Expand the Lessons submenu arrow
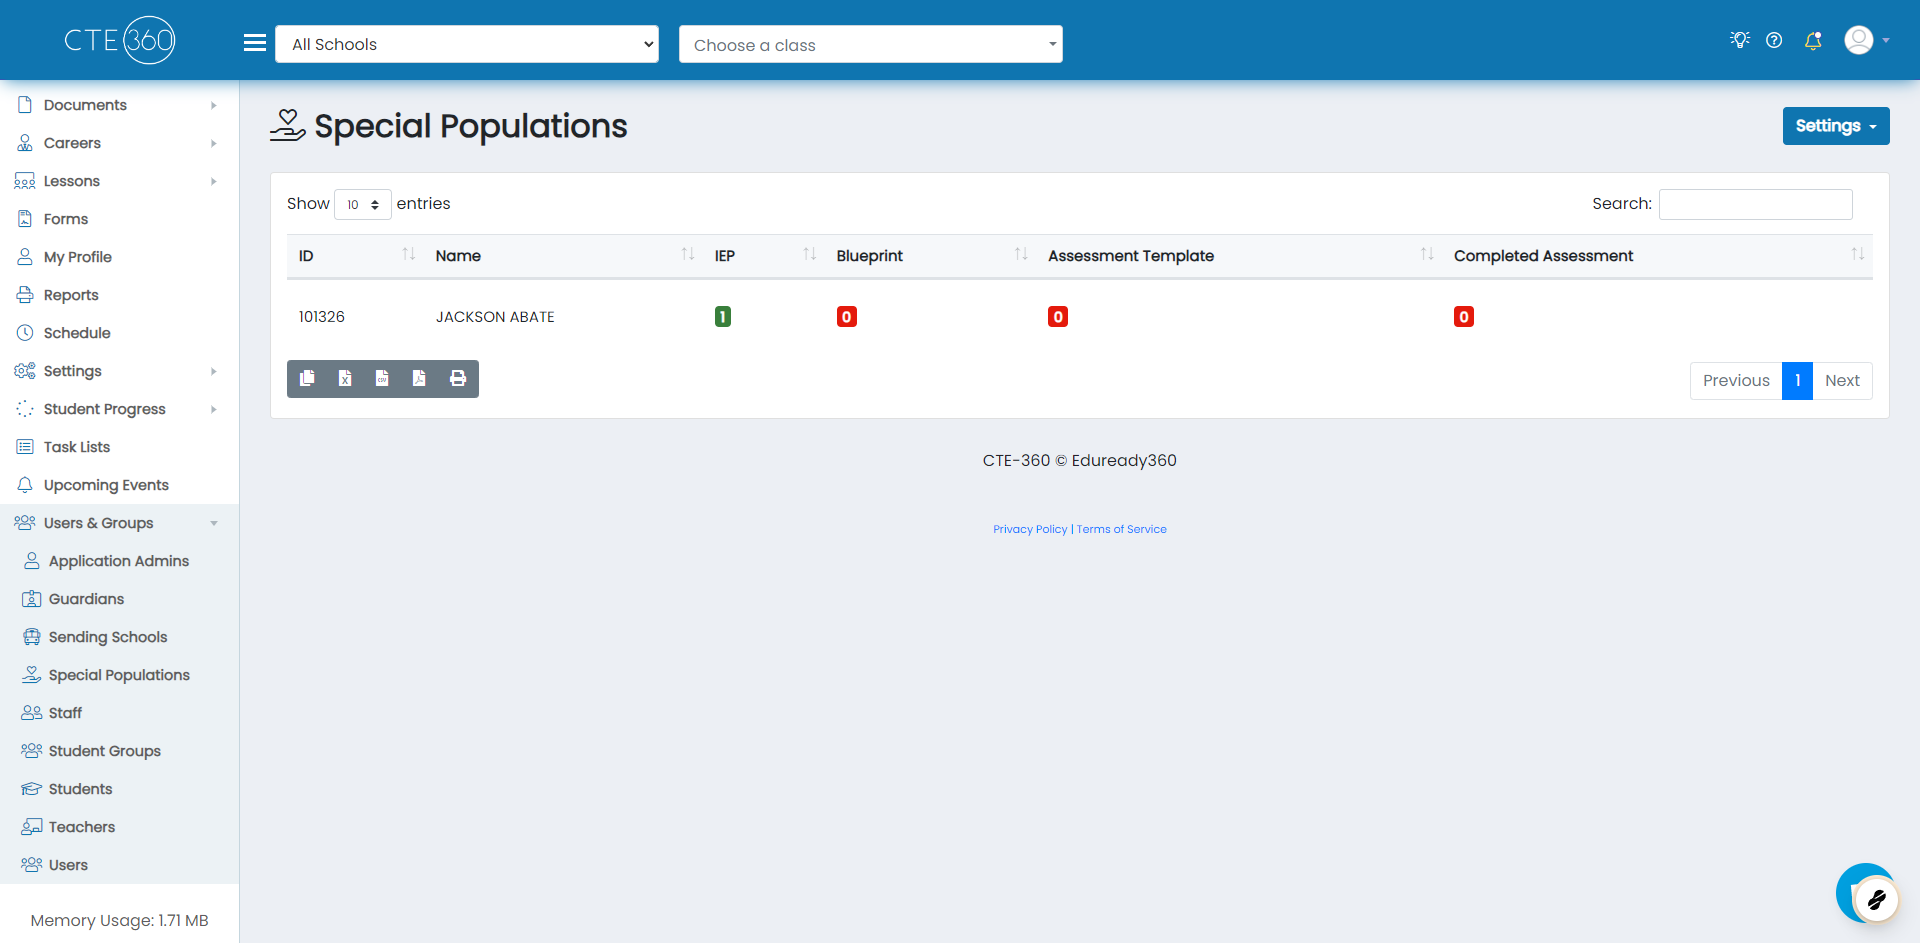Screen dimensions: 1920x943 213,181
